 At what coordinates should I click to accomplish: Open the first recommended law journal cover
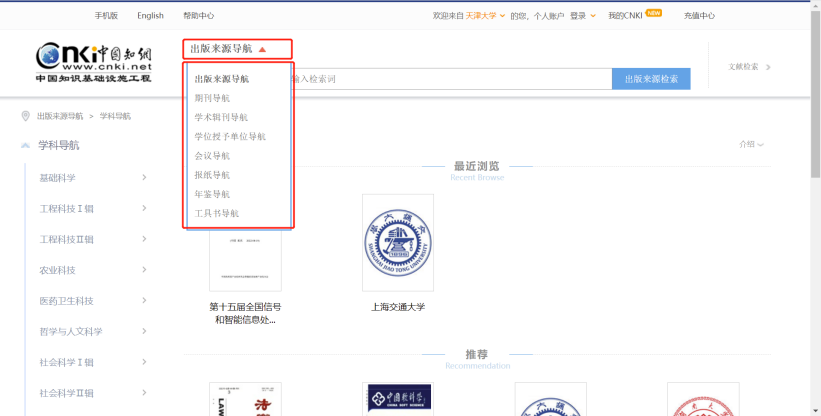(x=245, y=399)
